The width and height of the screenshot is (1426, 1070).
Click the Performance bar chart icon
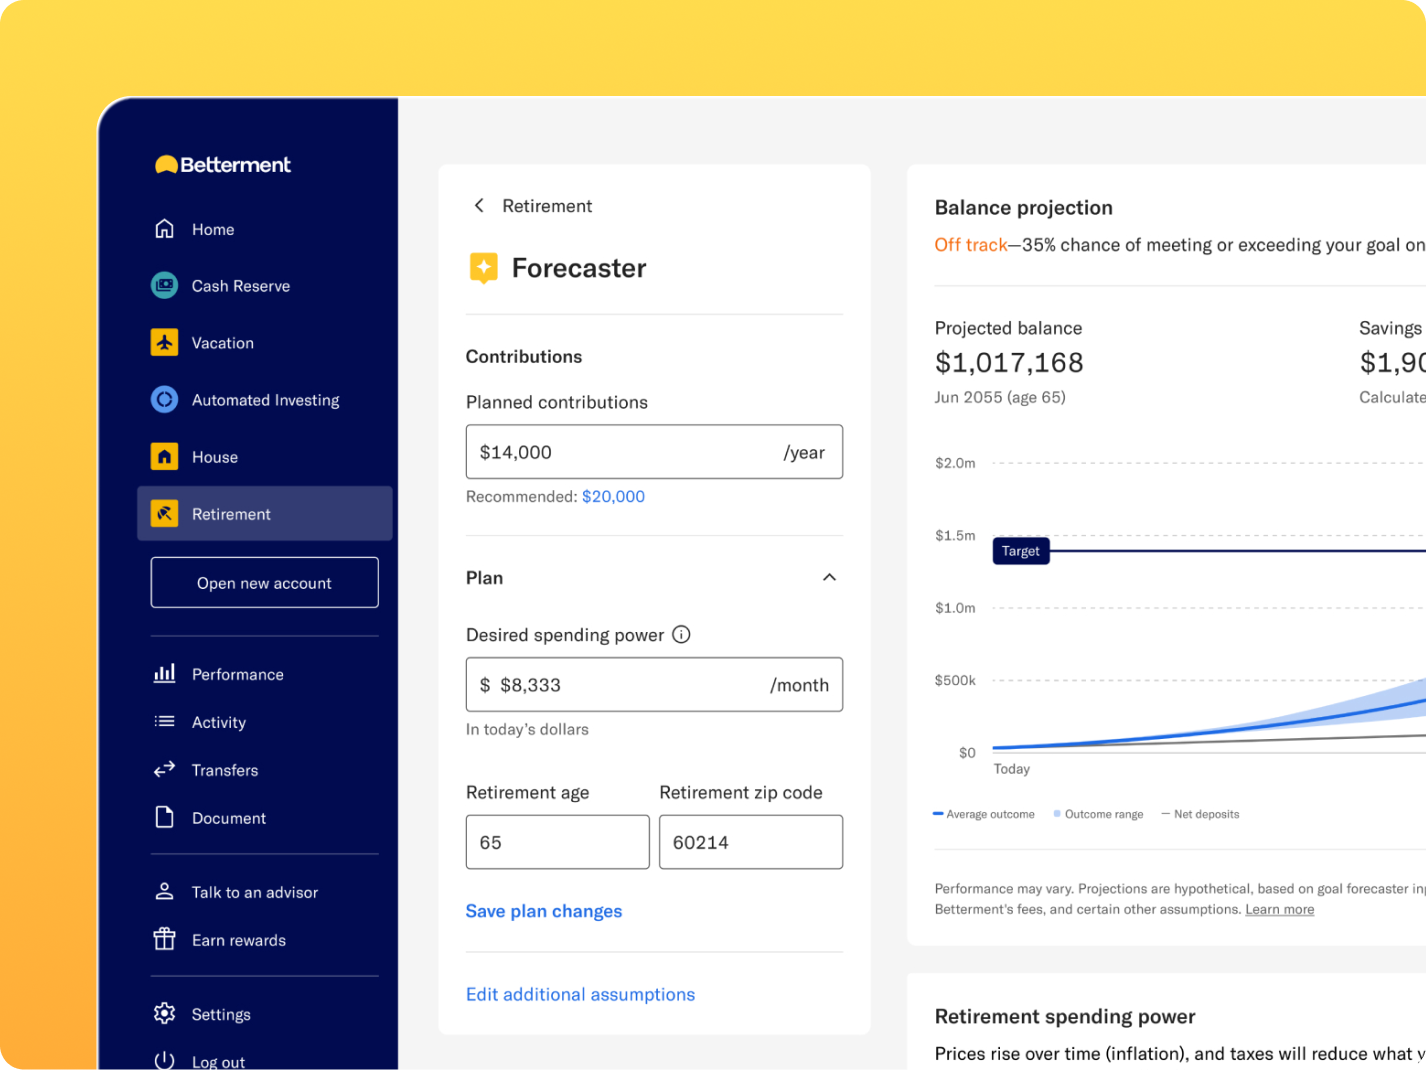(x=164, y=674)
